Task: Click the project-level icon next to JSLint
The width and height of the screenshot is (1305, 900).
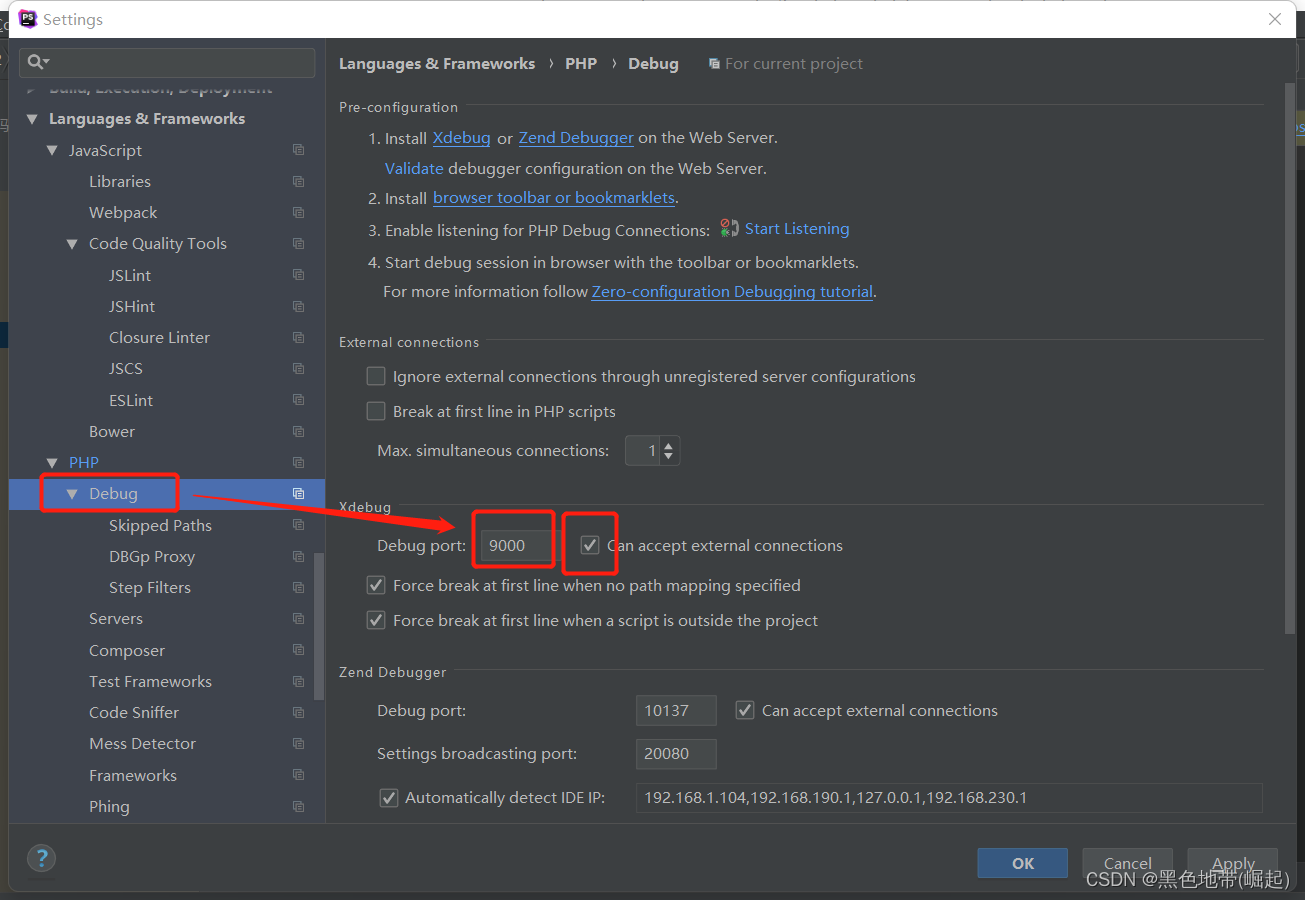Action: (x=298, y=275)
